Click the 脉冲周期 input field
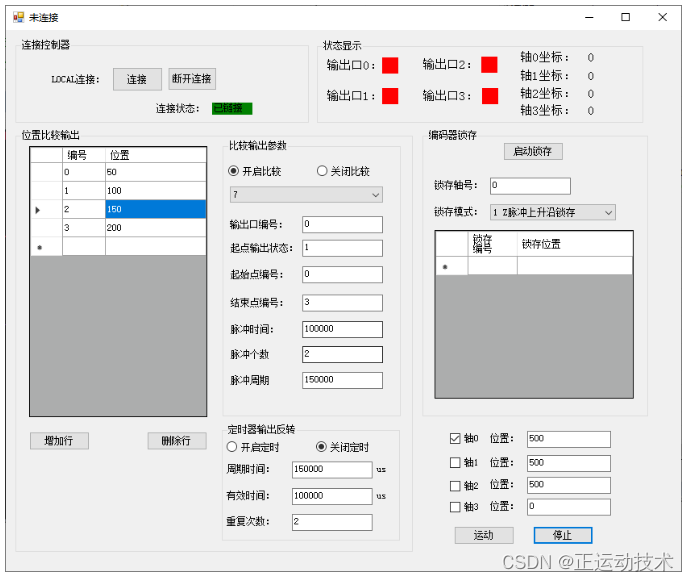The width and height of the screenshot is (689, 581). (342, 380)
